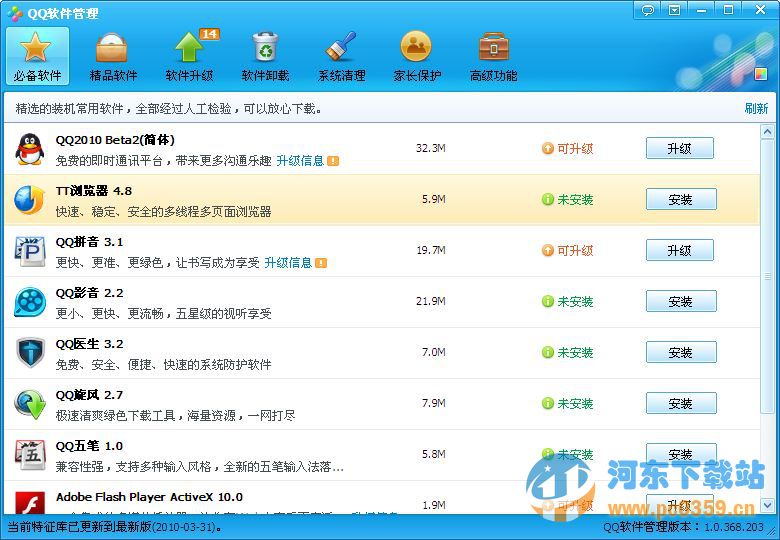Click the QQ医生 shield icon
This screenshot has width=780, height=540.
coord(30,353)
